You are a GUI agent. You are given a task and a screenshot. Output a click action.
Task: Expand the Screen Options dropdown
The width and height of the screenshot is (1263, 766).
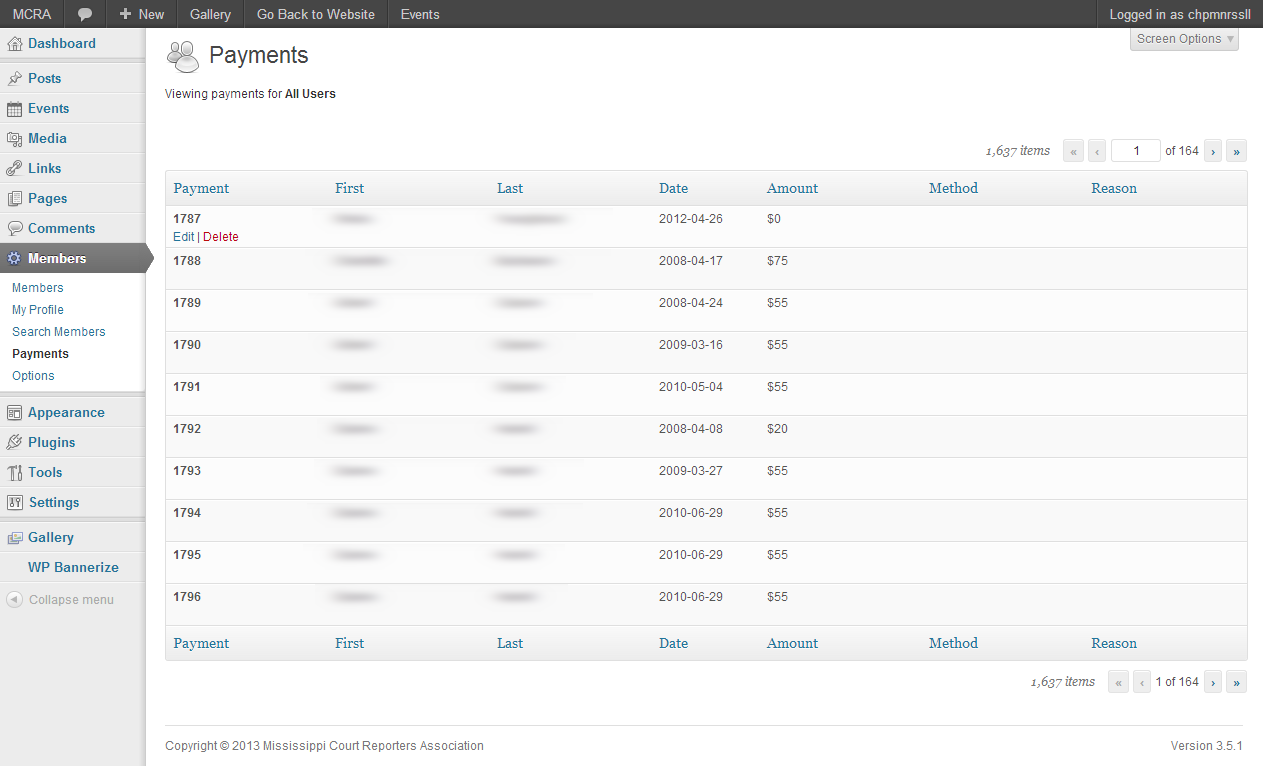(x=1184, y=39)
